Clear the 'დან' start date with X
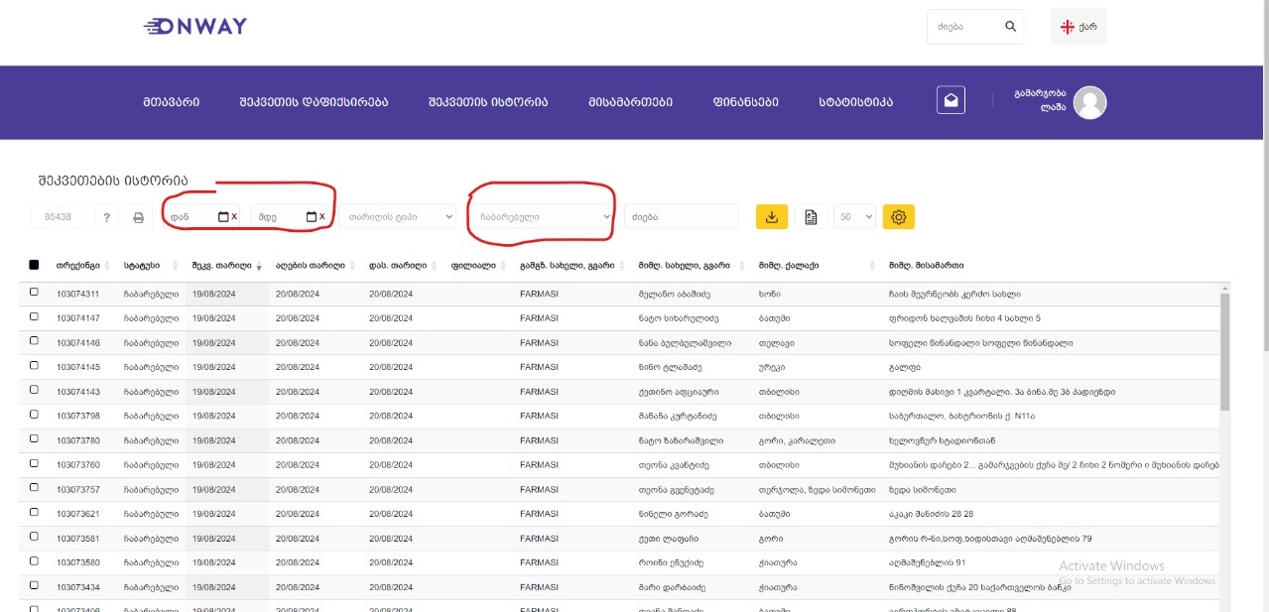Screen dimensions: 1269x612 coord(234,217)
